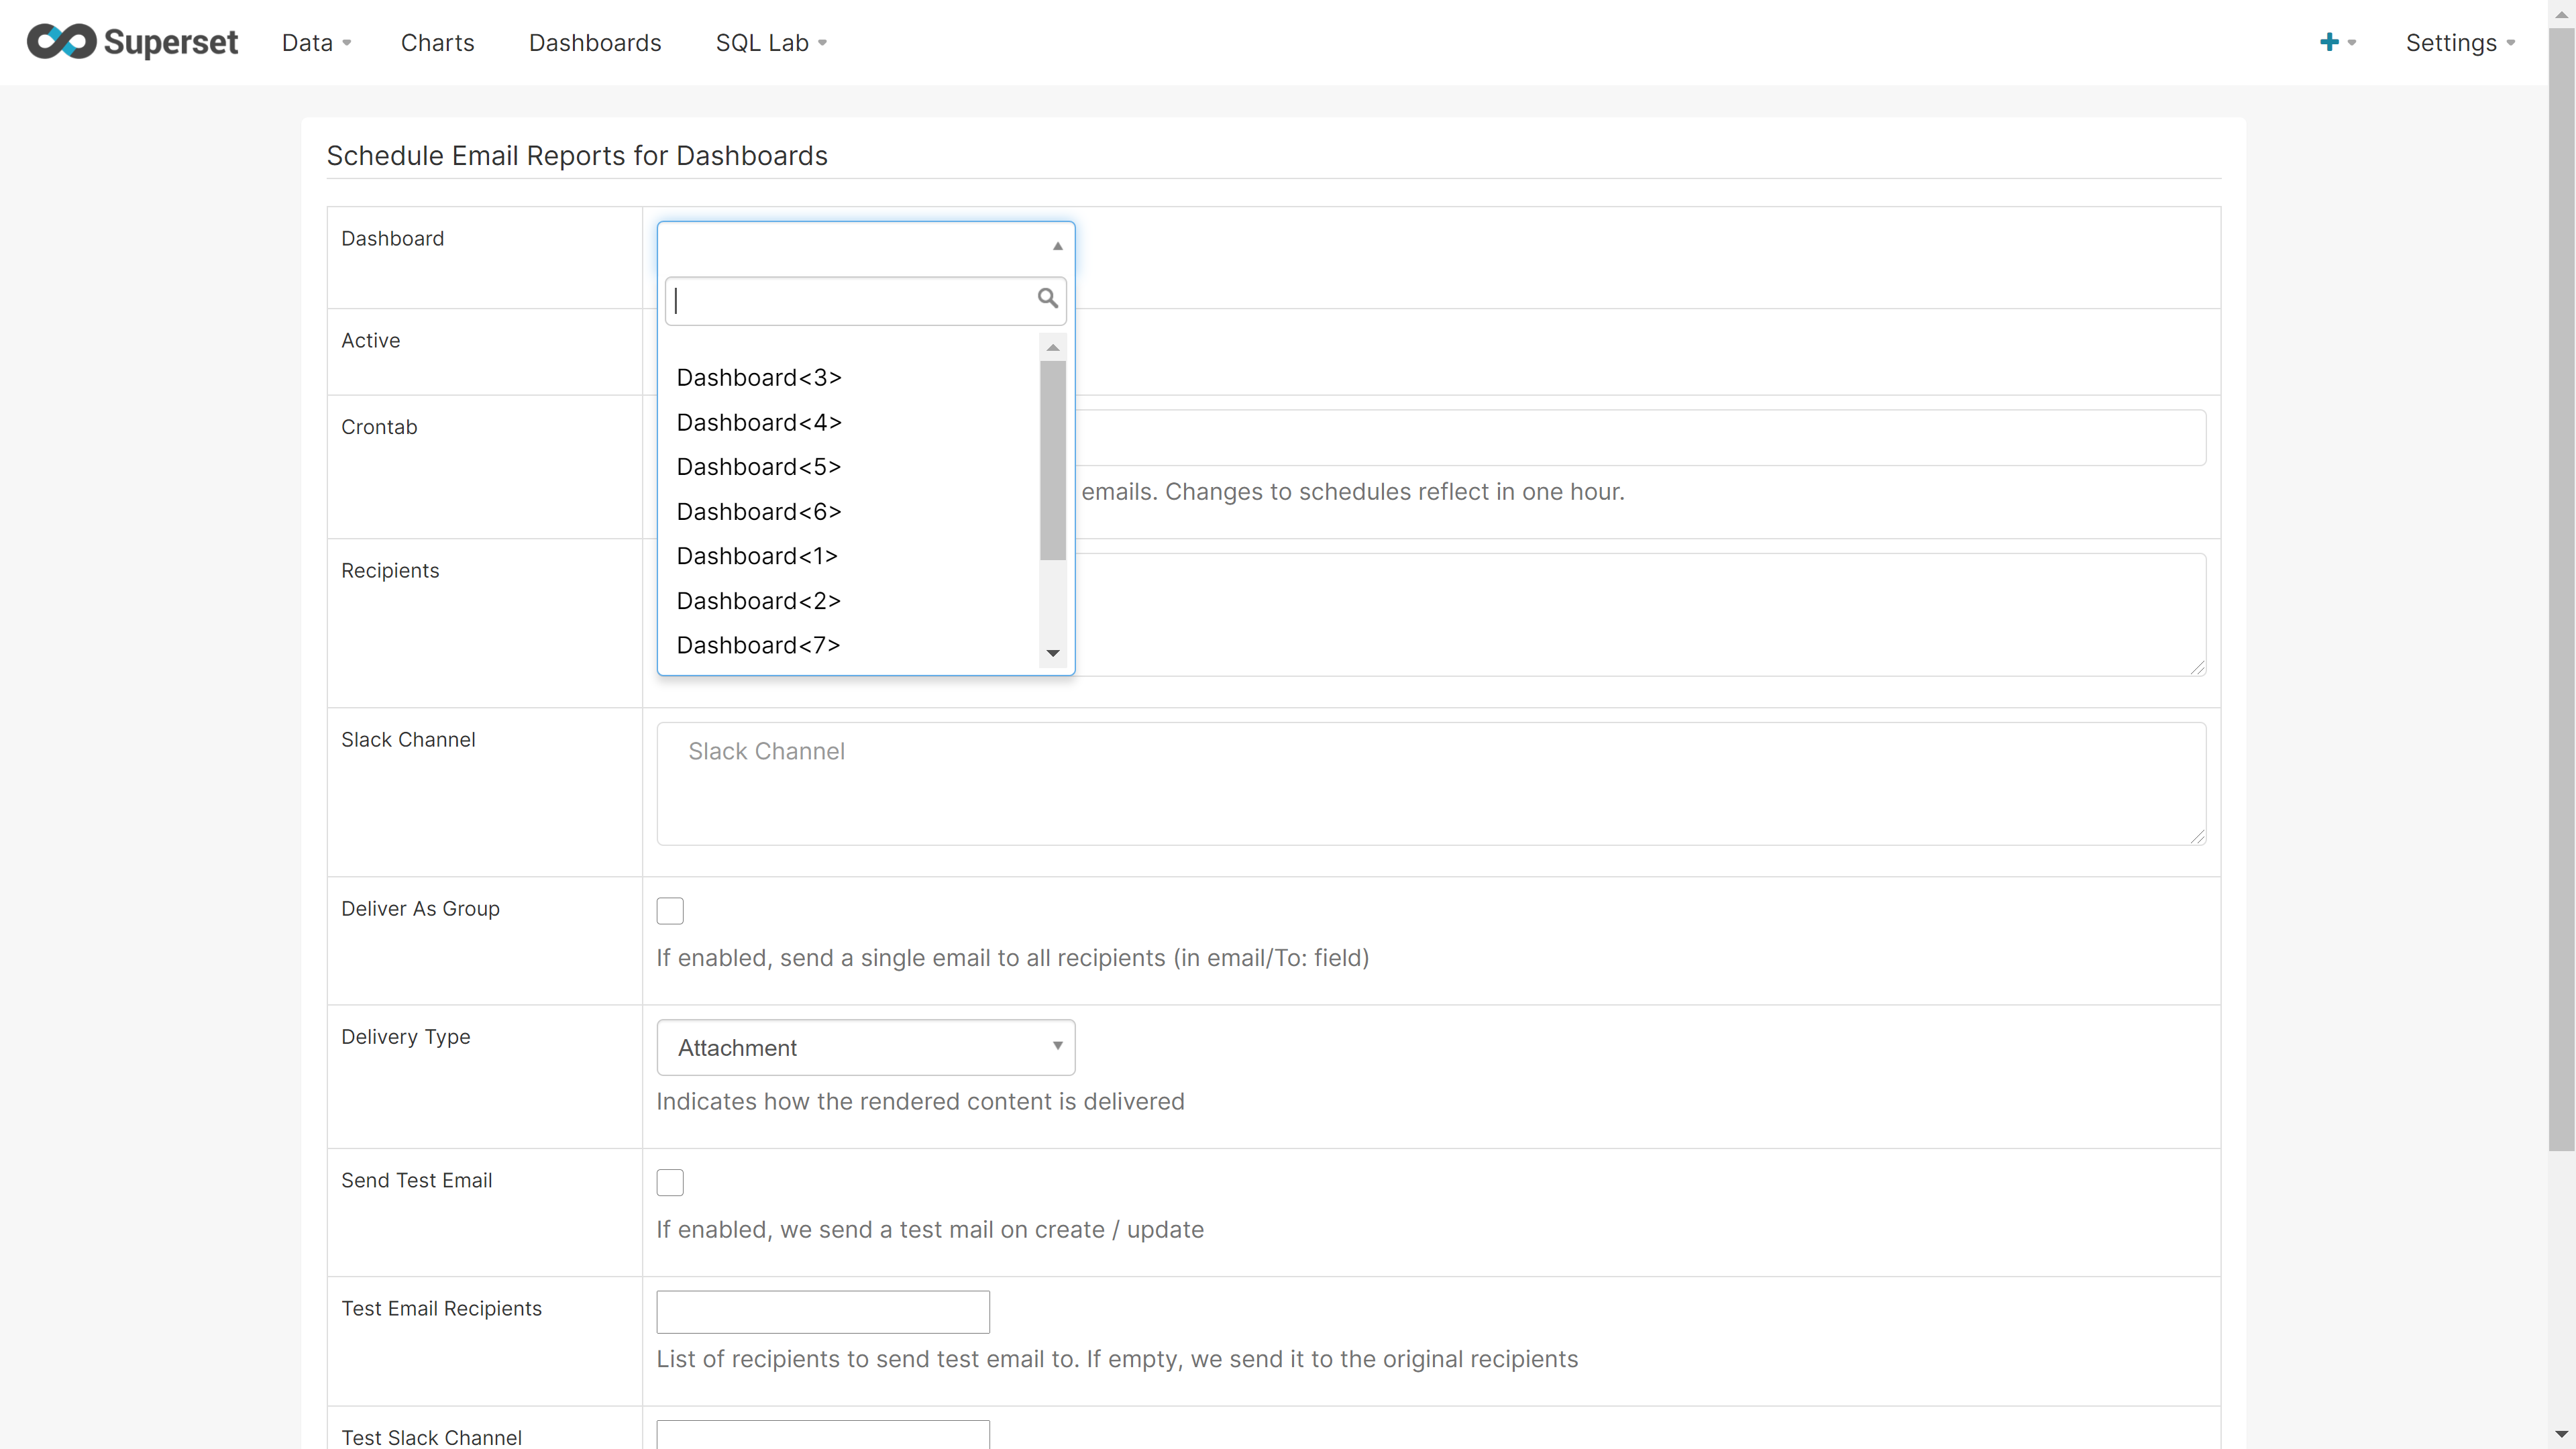The height and width of the screenshot is (1449, 2576).
Task: Select Dashboard<5> from the list
Action: click(758, 467)
